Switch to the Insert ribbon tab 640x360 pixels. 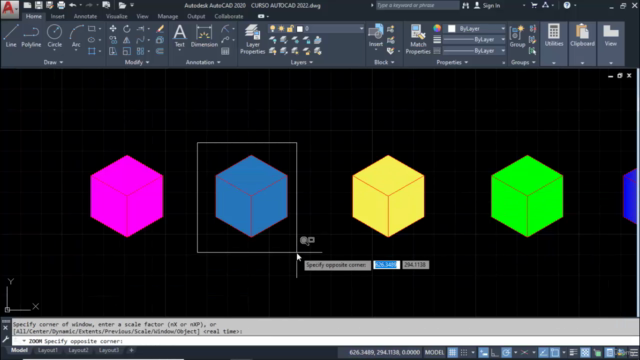(x=58, y=16)
